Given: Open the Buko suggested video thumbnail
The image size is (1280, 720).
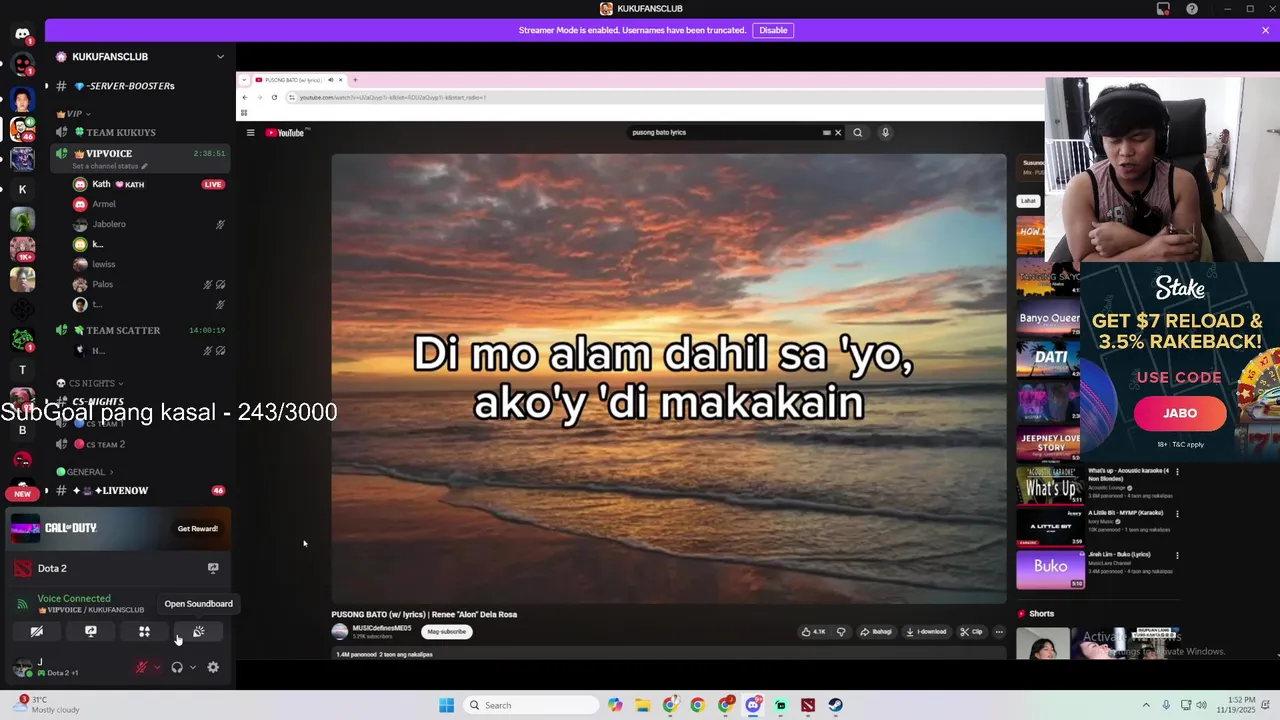Looking at the screenshot, I should click(1050, 570).
